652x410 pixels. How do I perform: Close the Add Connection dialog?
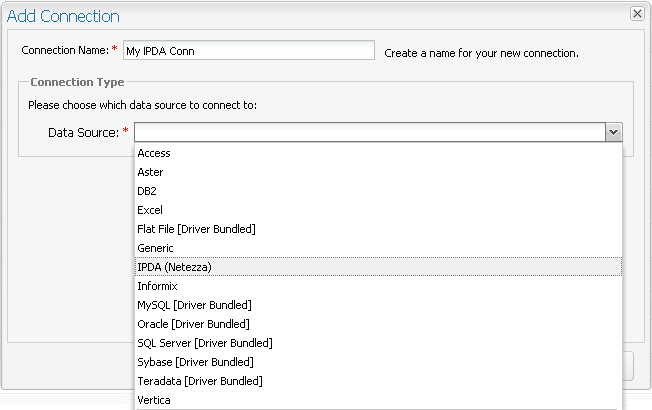pos(636,14)
